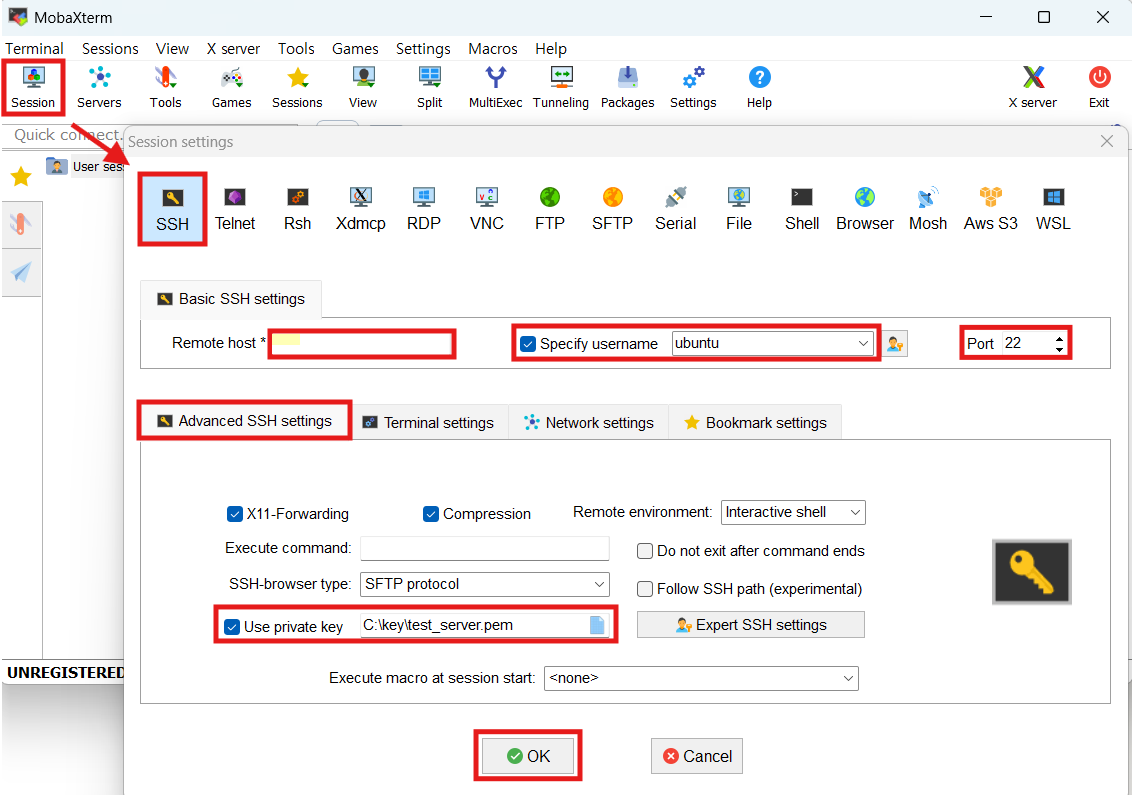This screenshot has height=795, width=1132.
Task: Select the Xdmcp session type
Action: pyautogui.click(x=360, y=209)
